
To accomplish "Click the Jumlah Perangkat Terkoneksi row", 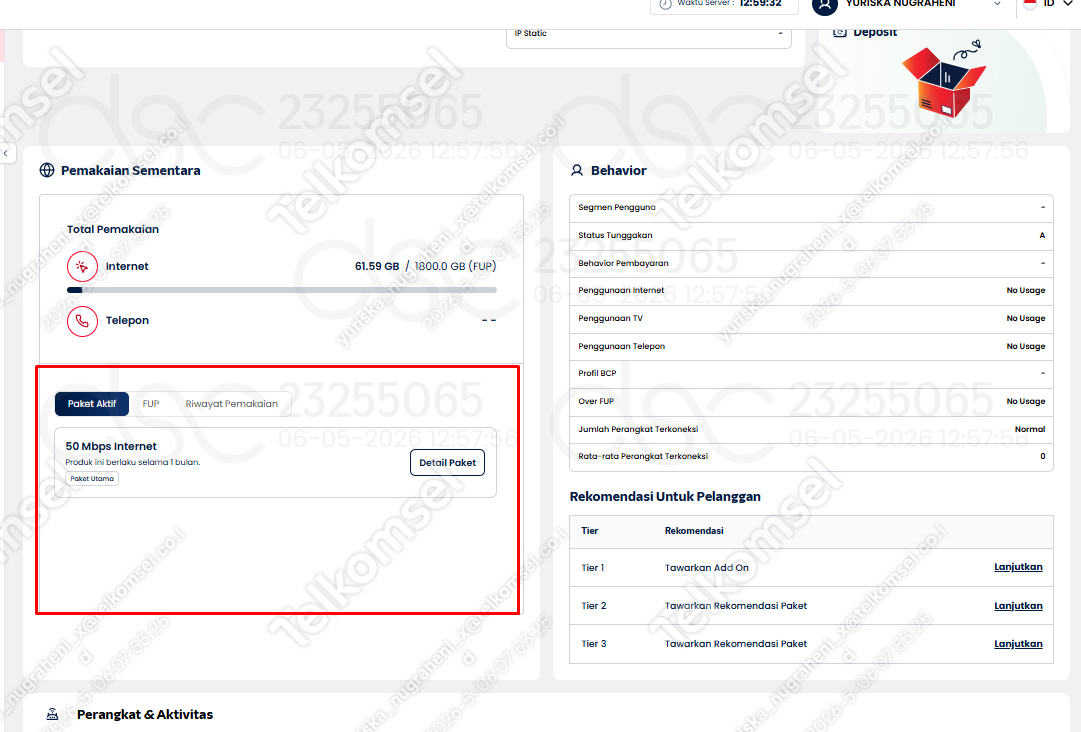I will [x=811, y=429].
